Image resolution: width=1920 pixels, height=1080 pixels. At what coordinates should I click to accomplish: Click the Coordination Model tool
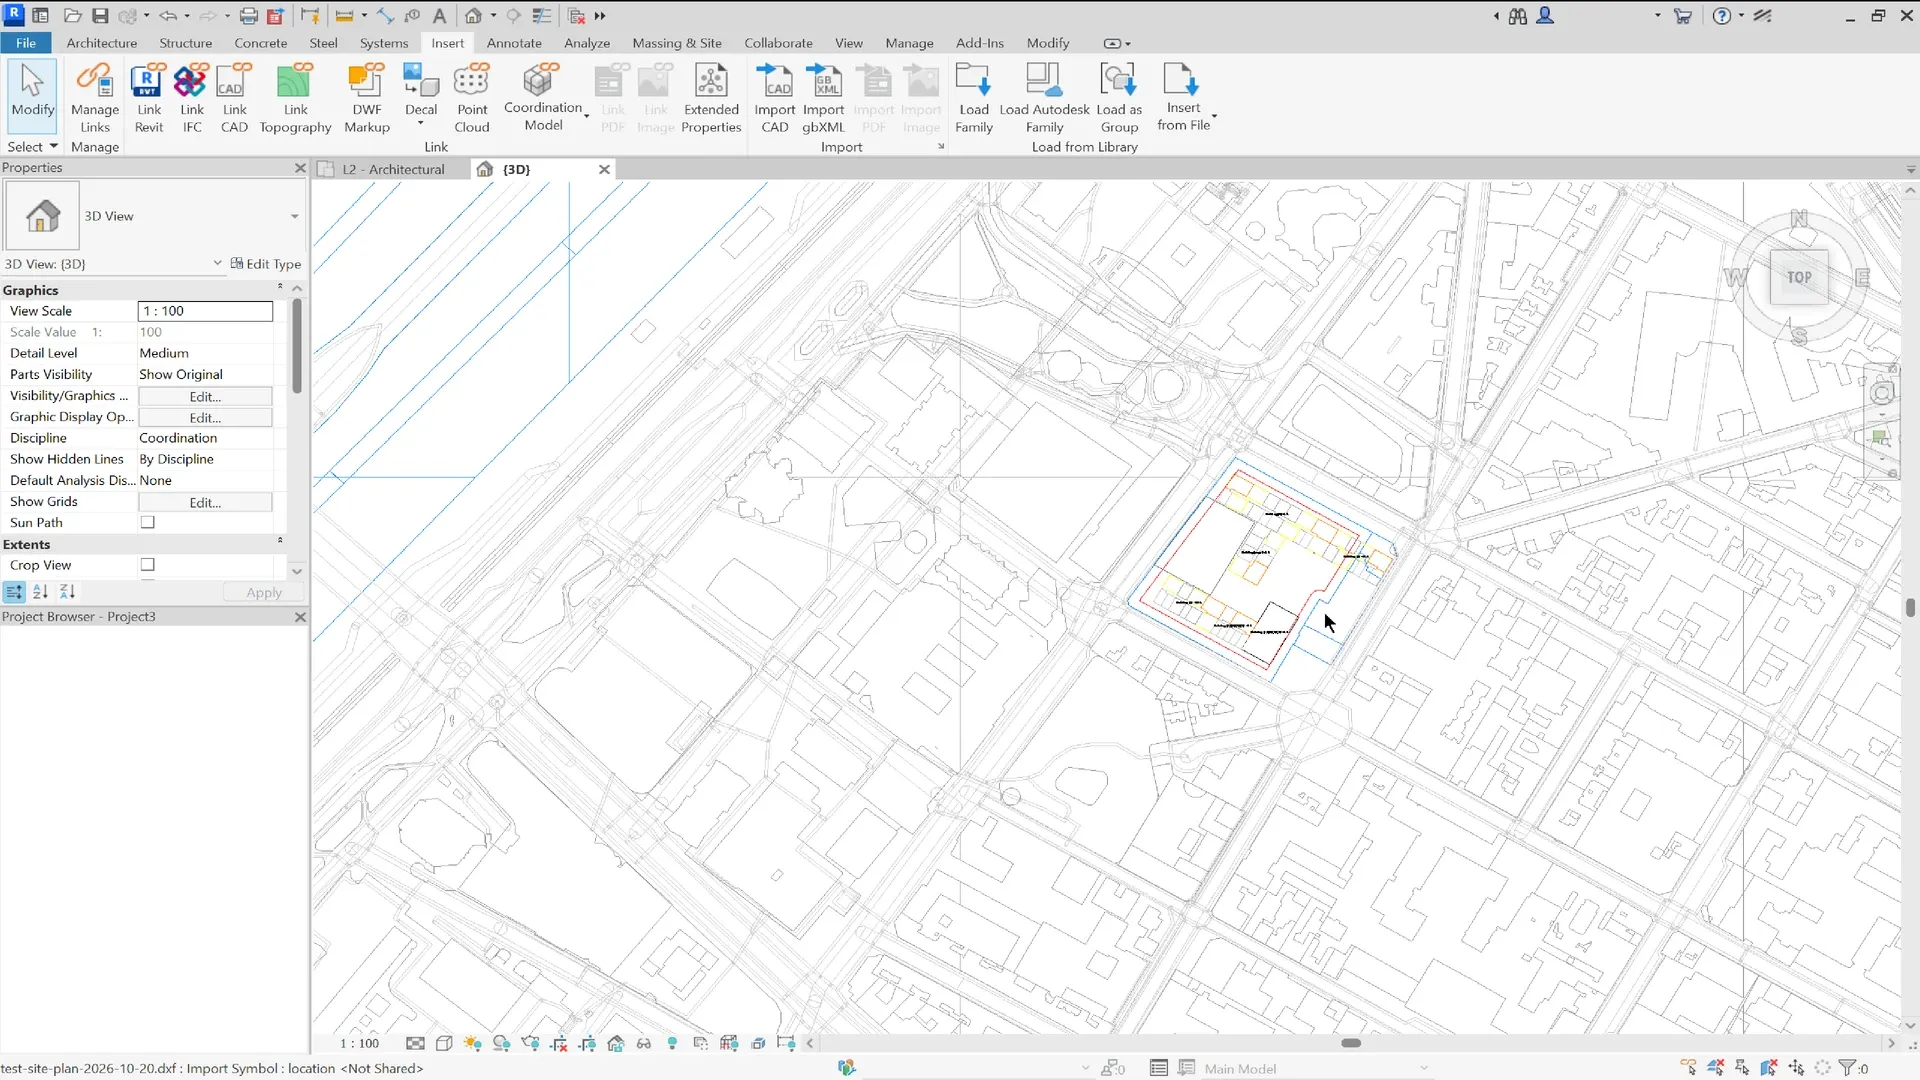point(543,98)
